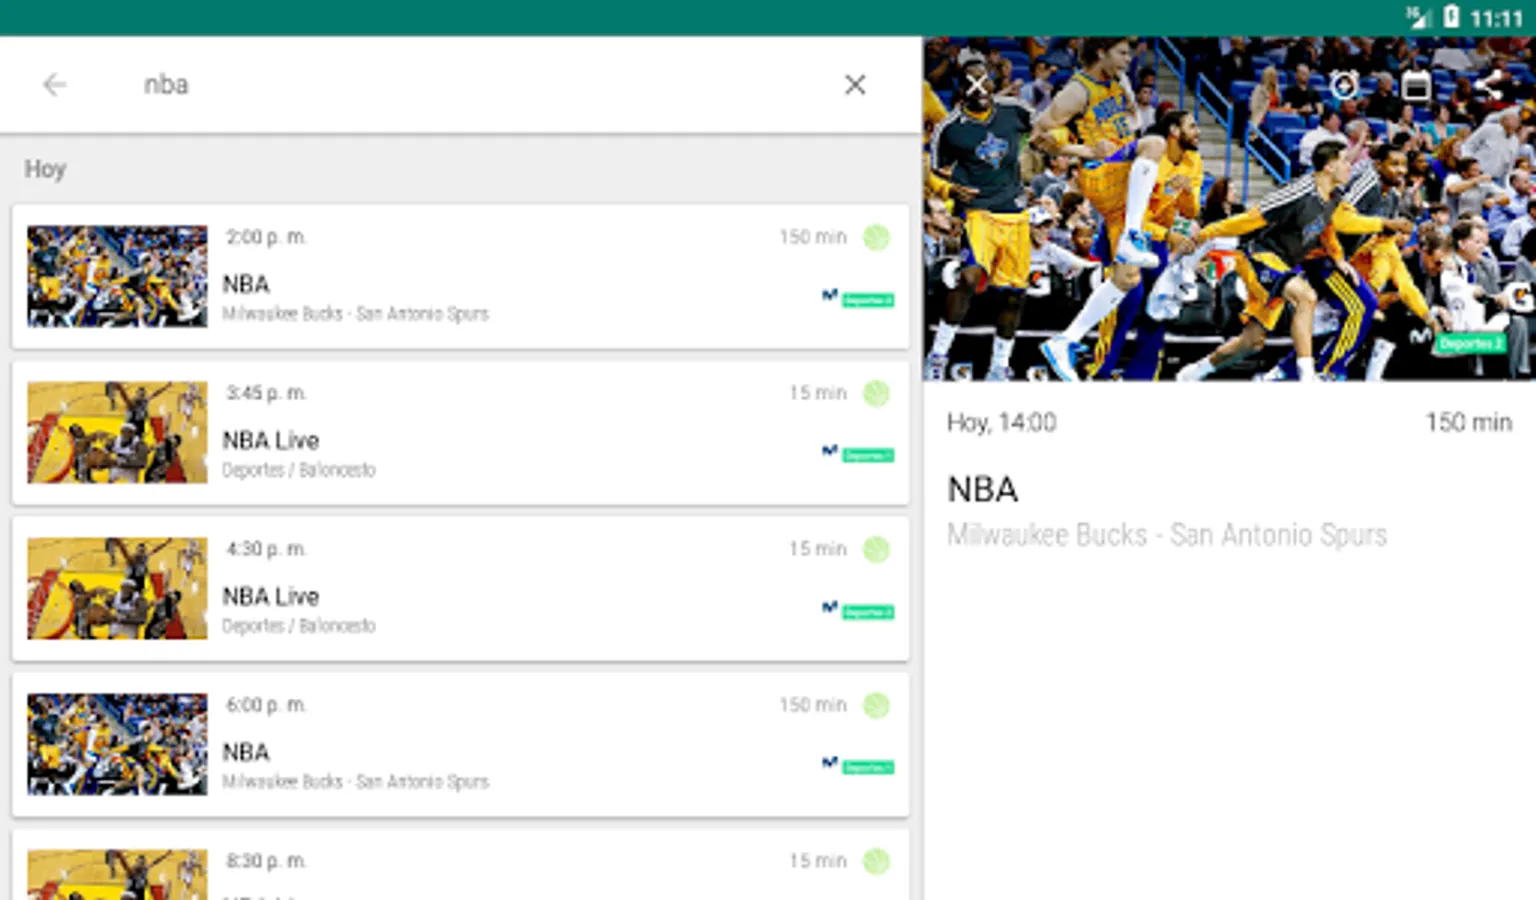Select channel logo in 4:30 p. m. card
1536x900 pixels.
tap(858, 610)
